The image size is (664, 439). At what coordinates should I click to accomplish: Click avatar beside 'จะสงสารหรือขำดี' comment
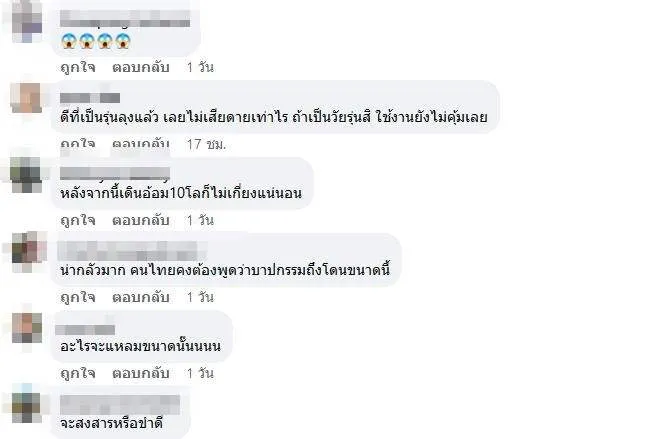tap(26, 406)
